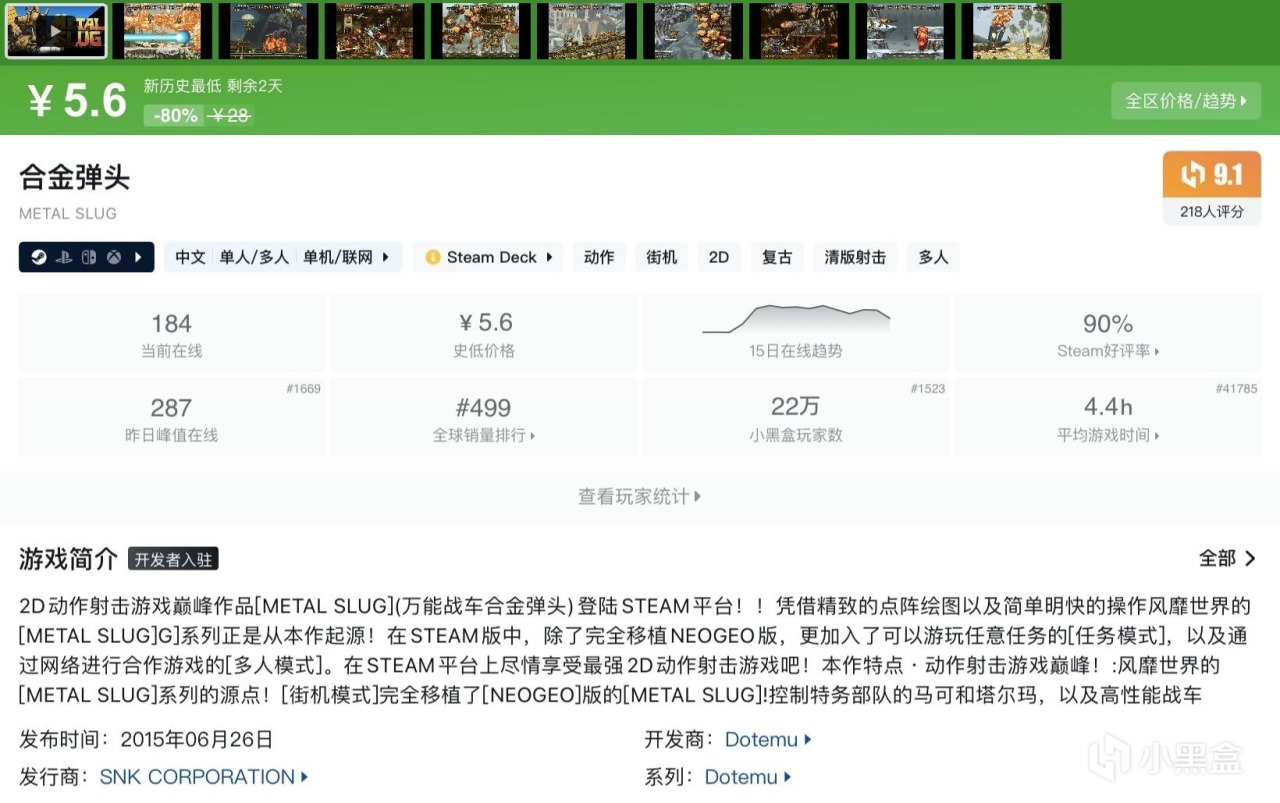This screenshot has height=803, width=1280.
Task: Click the crossed-out ¥28 original price
Action: click(x=231, y=116)
